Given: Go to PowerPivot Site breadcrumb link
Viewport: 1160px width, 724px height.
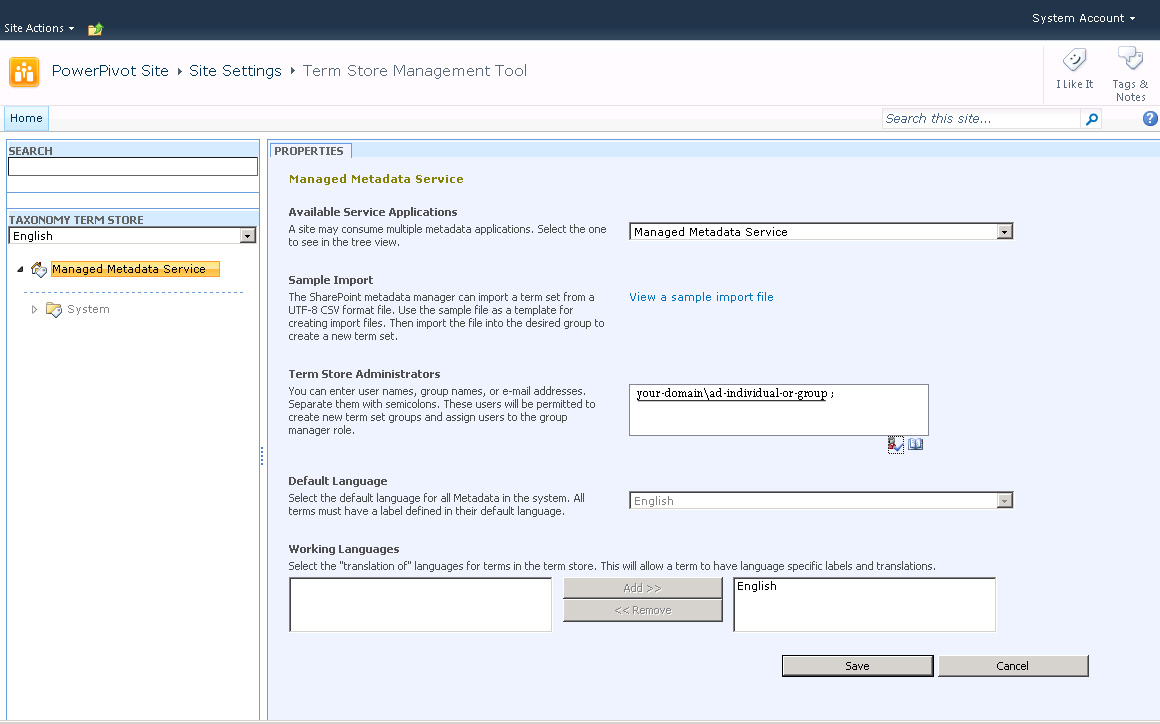Looking at the screenshot, I should tap(110, 71).
